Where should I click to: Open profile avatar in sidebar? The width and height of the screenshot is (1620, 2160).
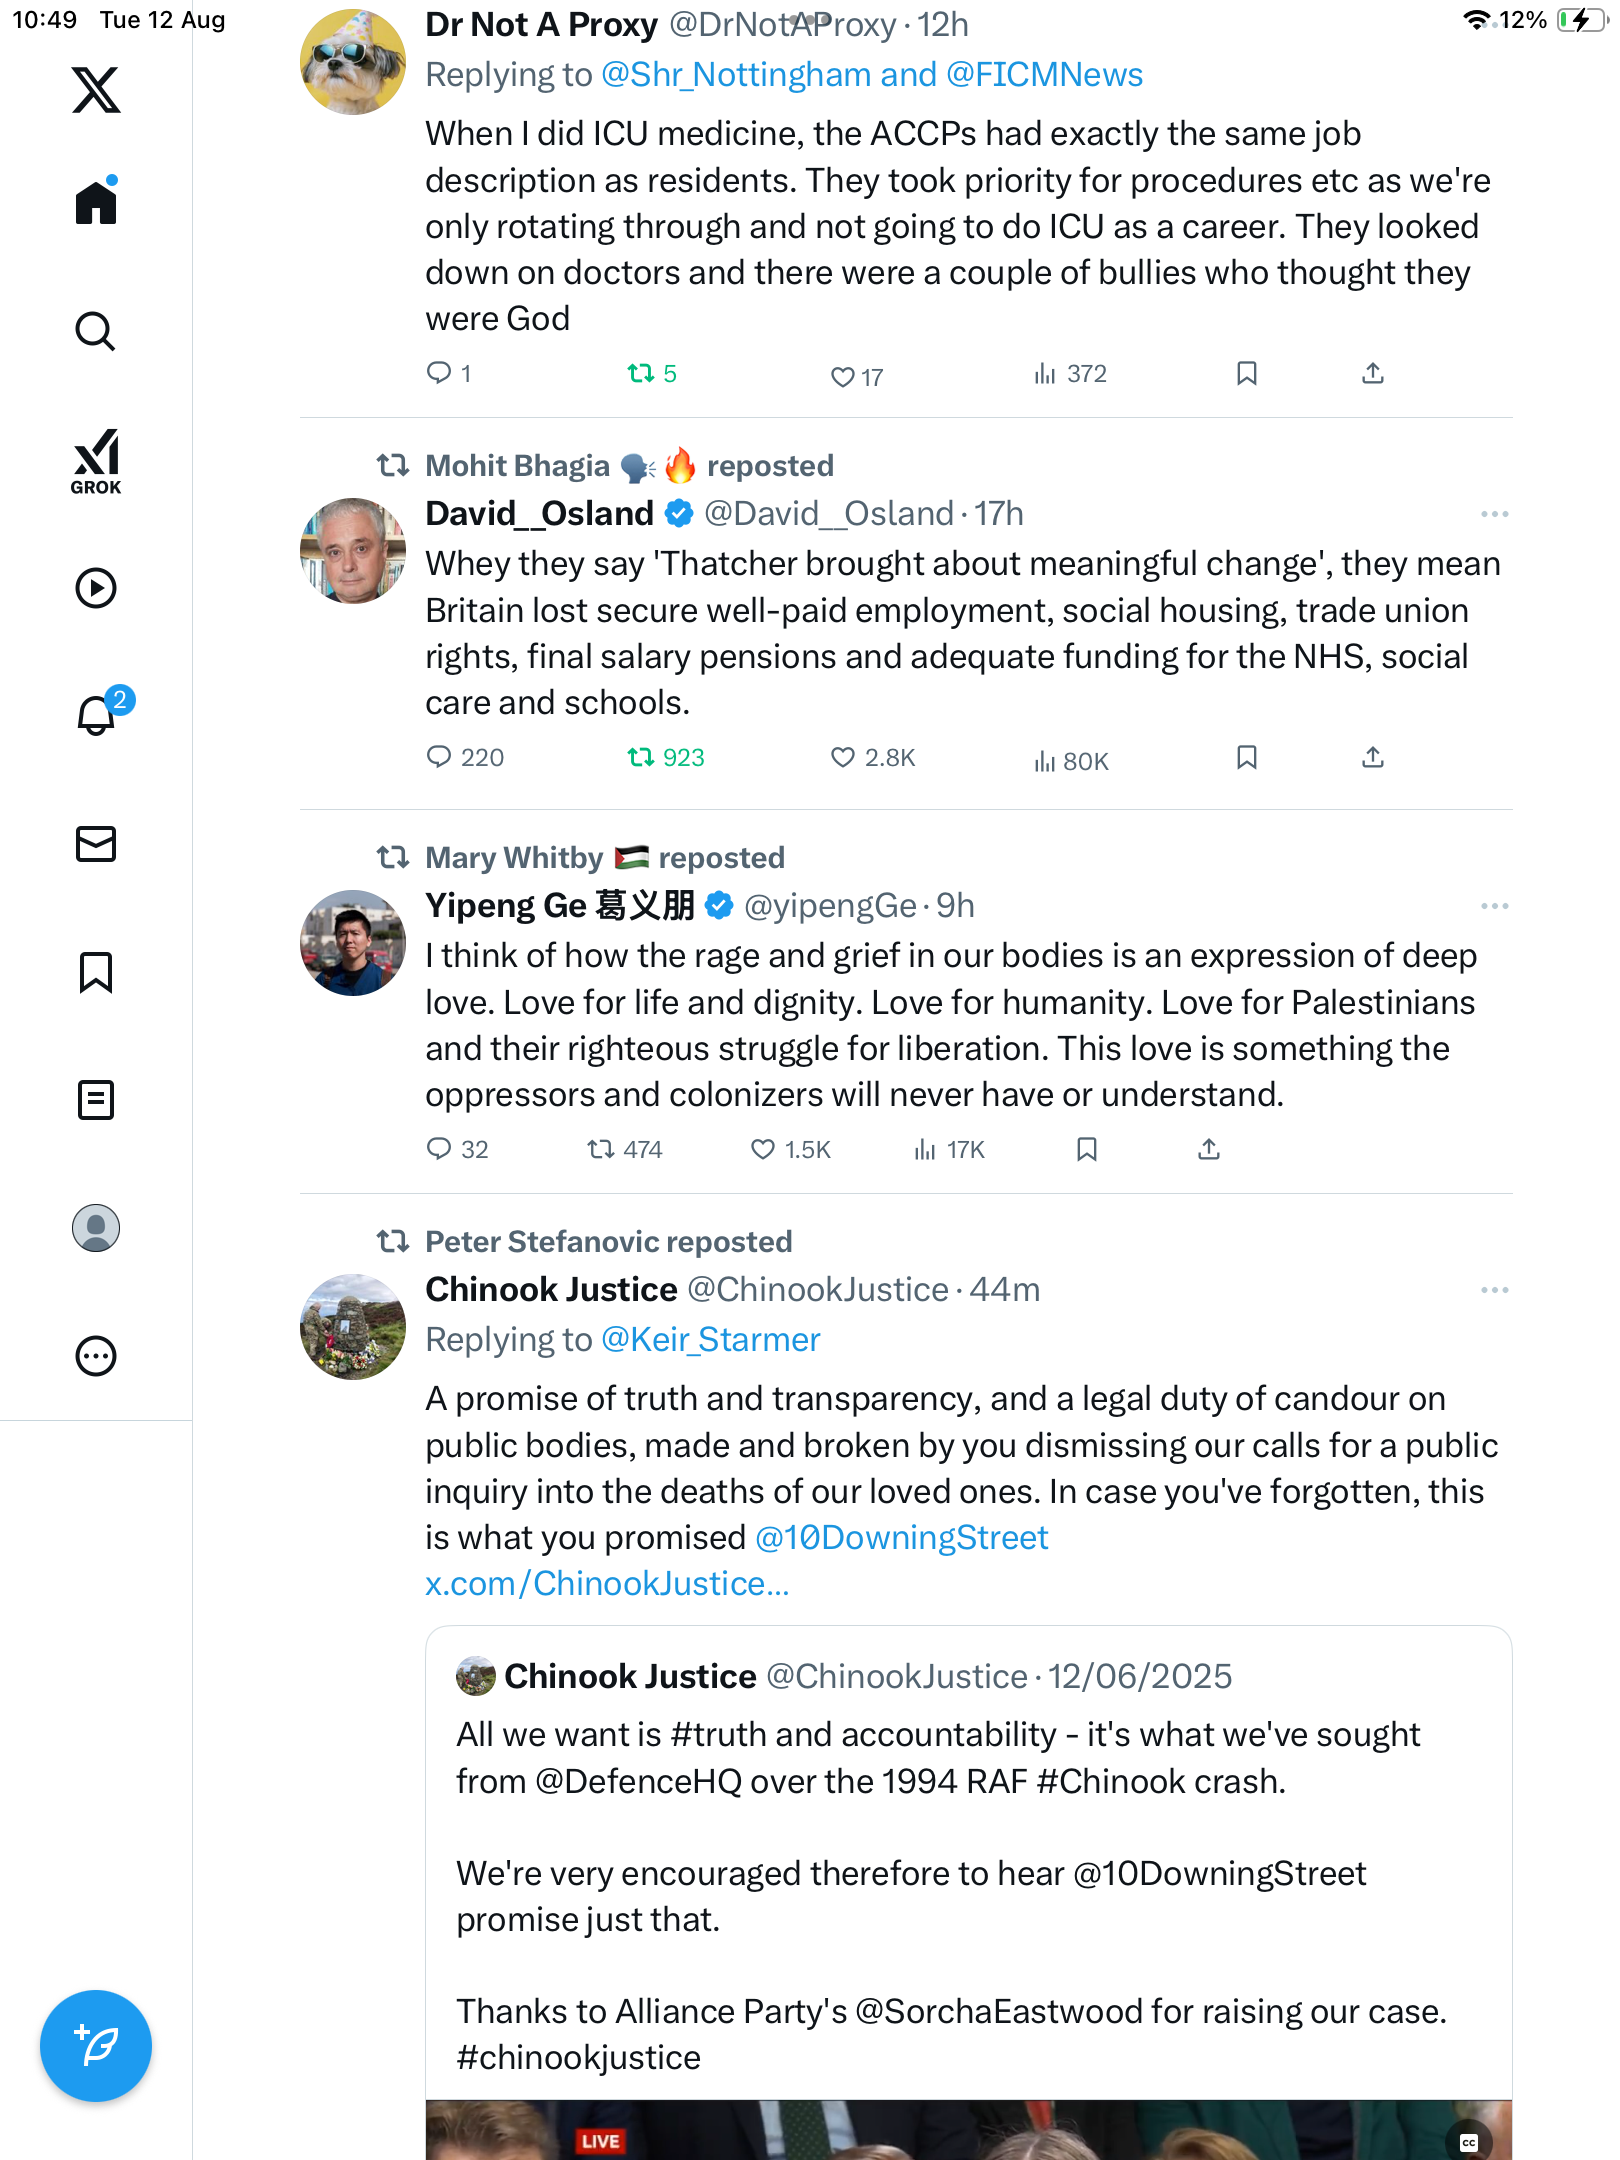click(x=96, y=1228)
